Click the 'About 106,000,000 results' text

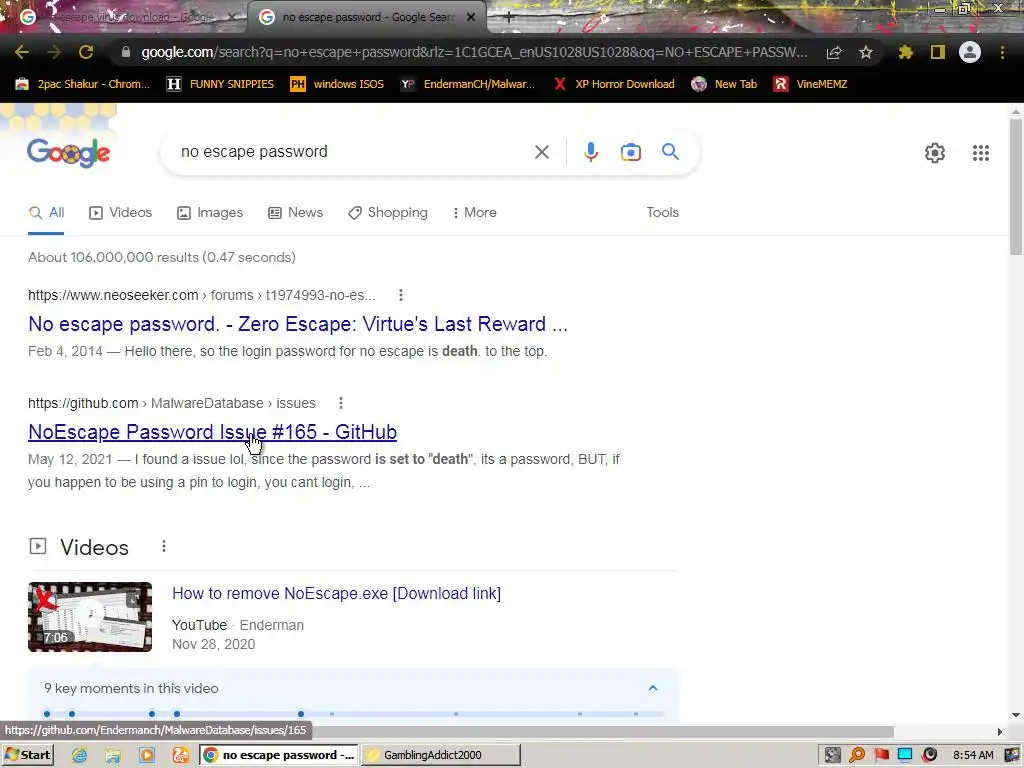pos(162,257)
